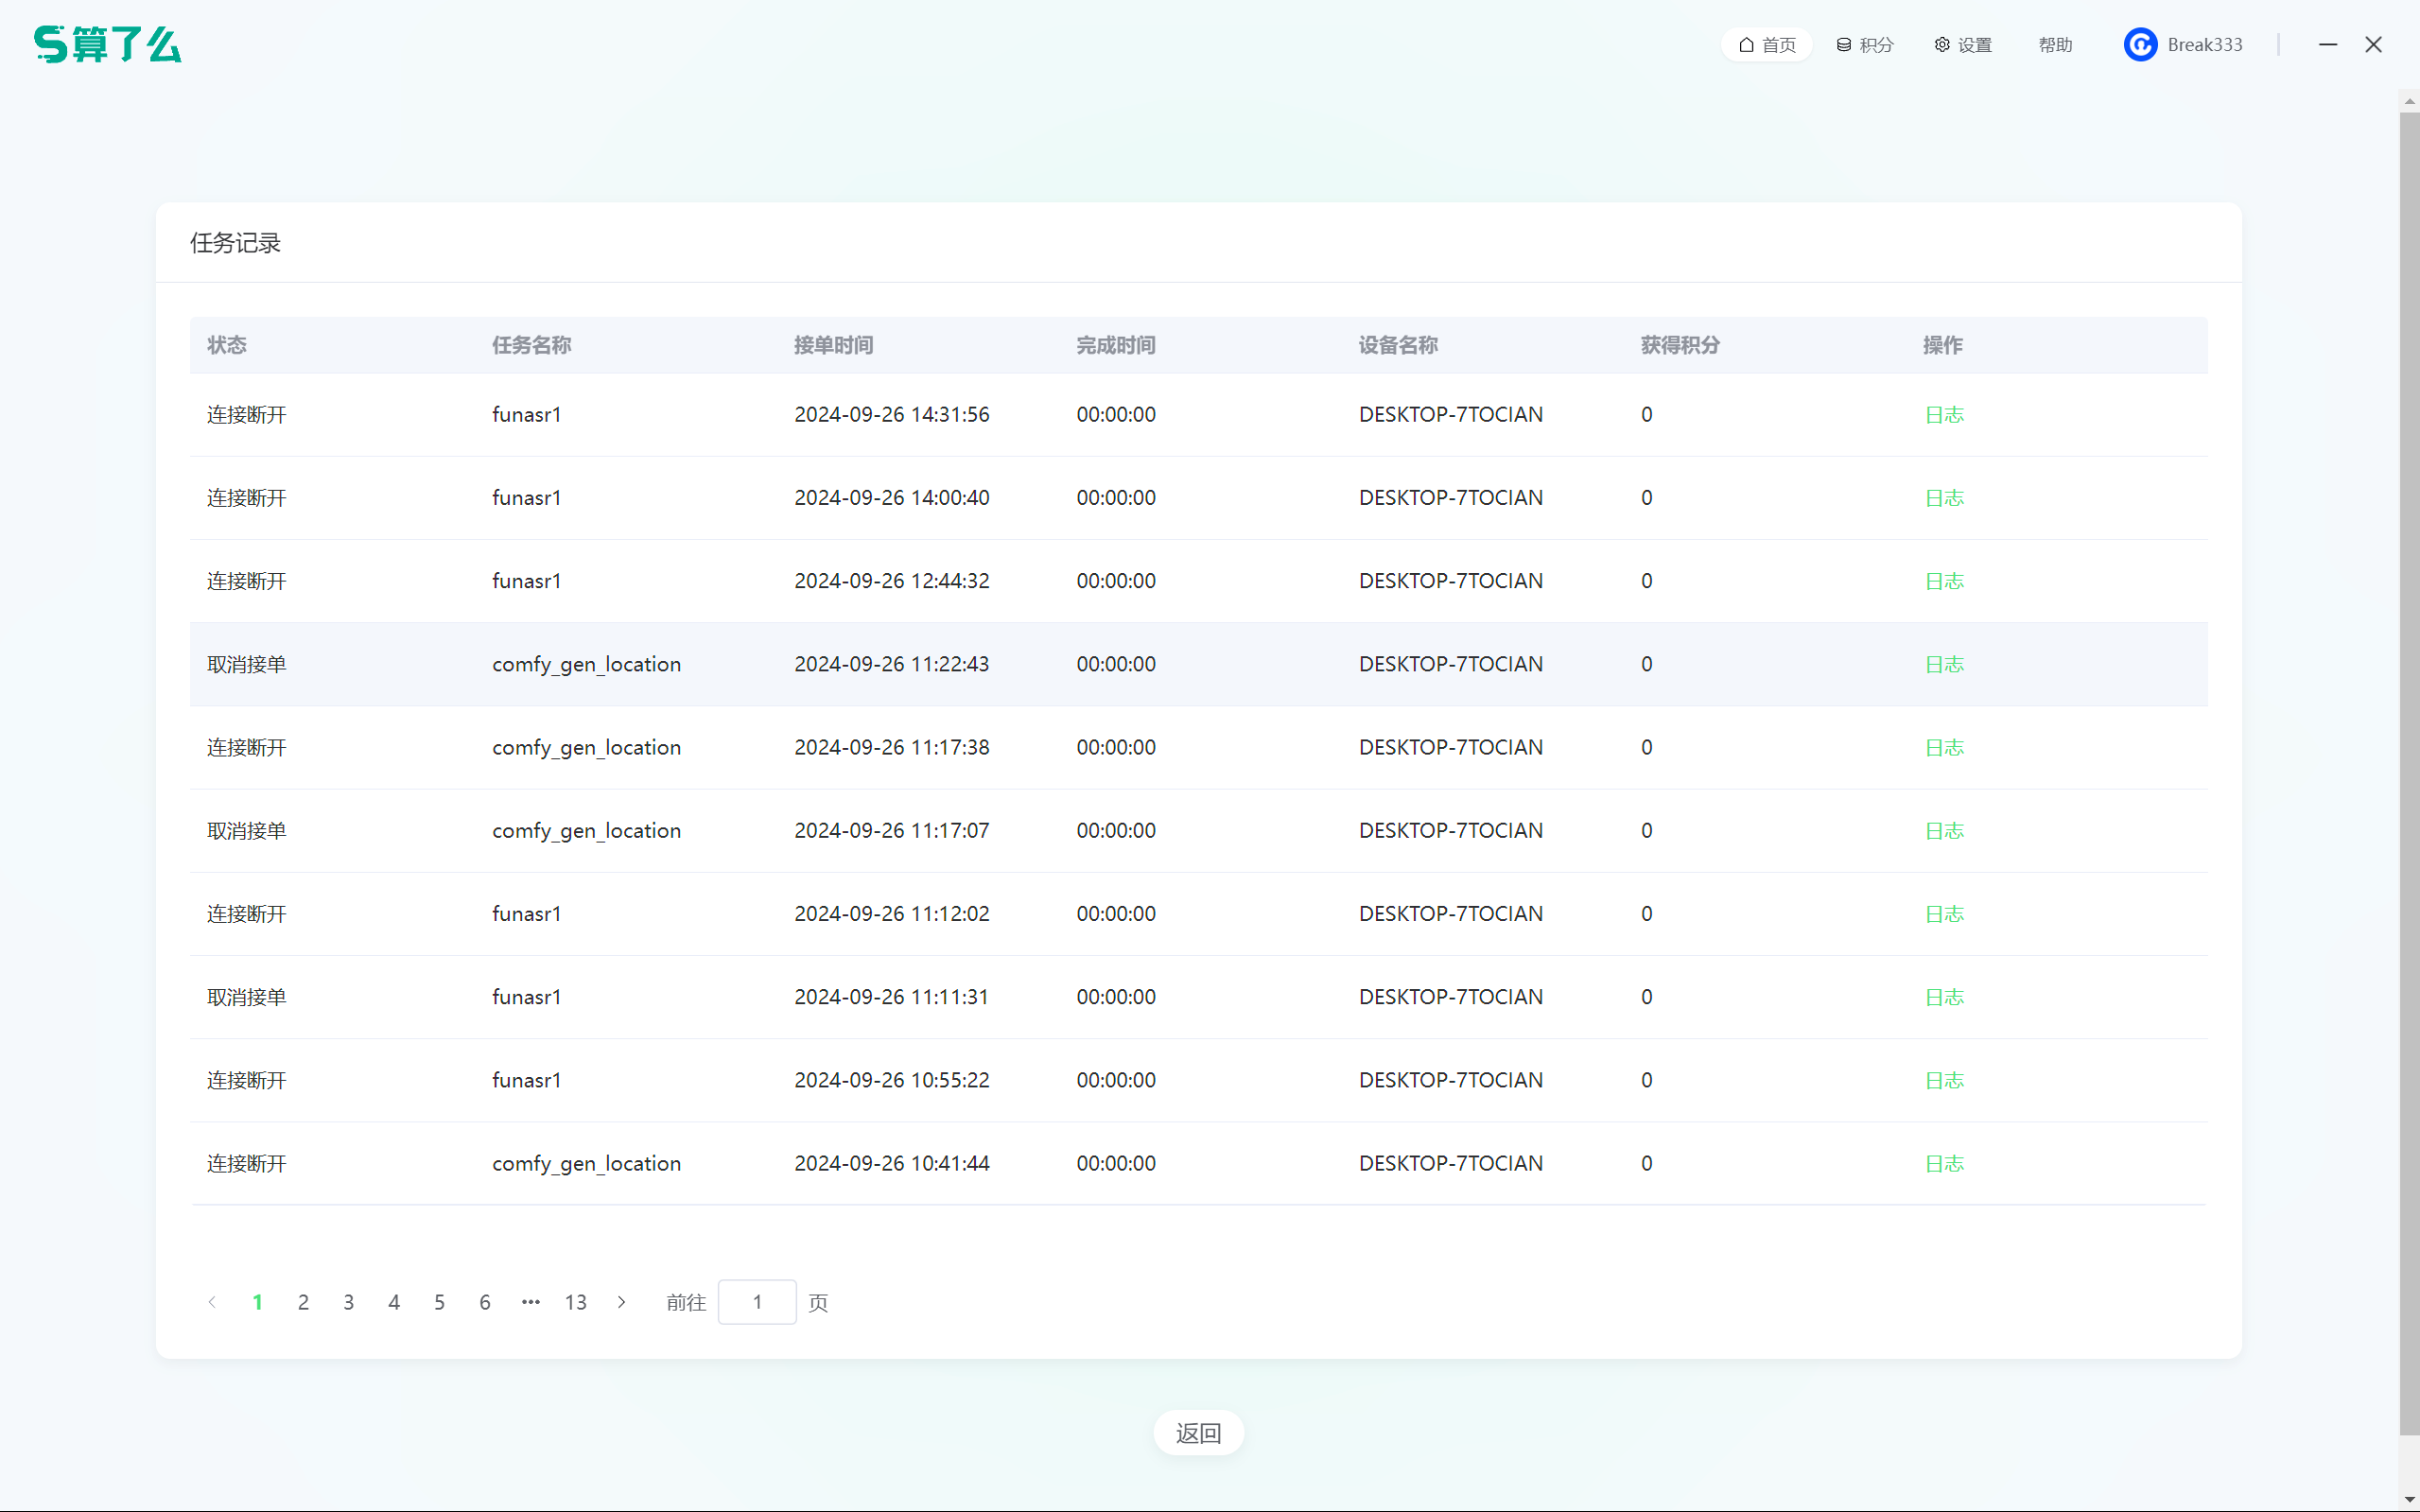Click the 任务记录 panel title
The width and height of the screenshot is (2420, 1512).
(x=235, y=243)
